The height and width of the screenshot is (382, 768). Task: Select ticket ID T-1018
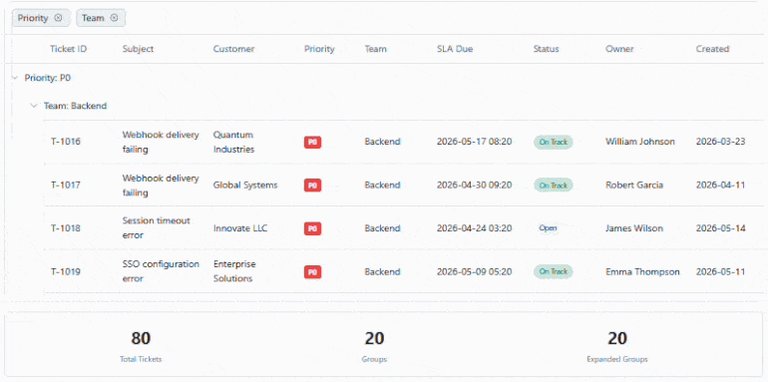[66, 228]
